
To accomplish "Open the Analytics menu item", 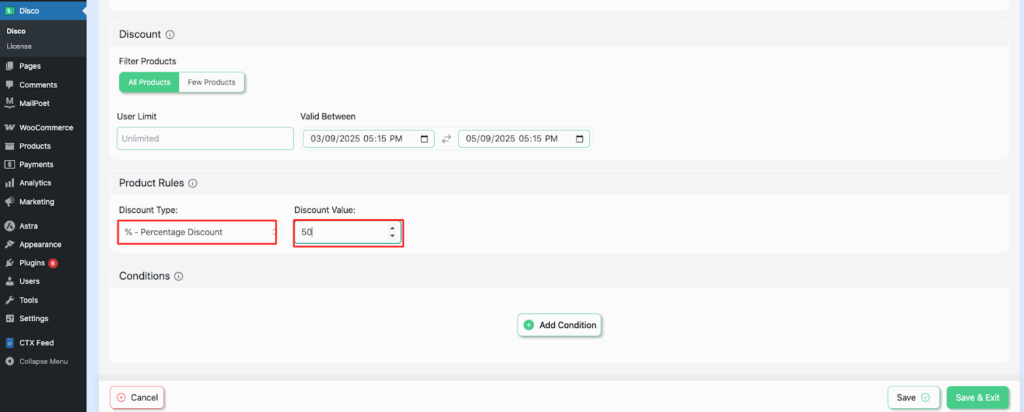I will (35, 183).
